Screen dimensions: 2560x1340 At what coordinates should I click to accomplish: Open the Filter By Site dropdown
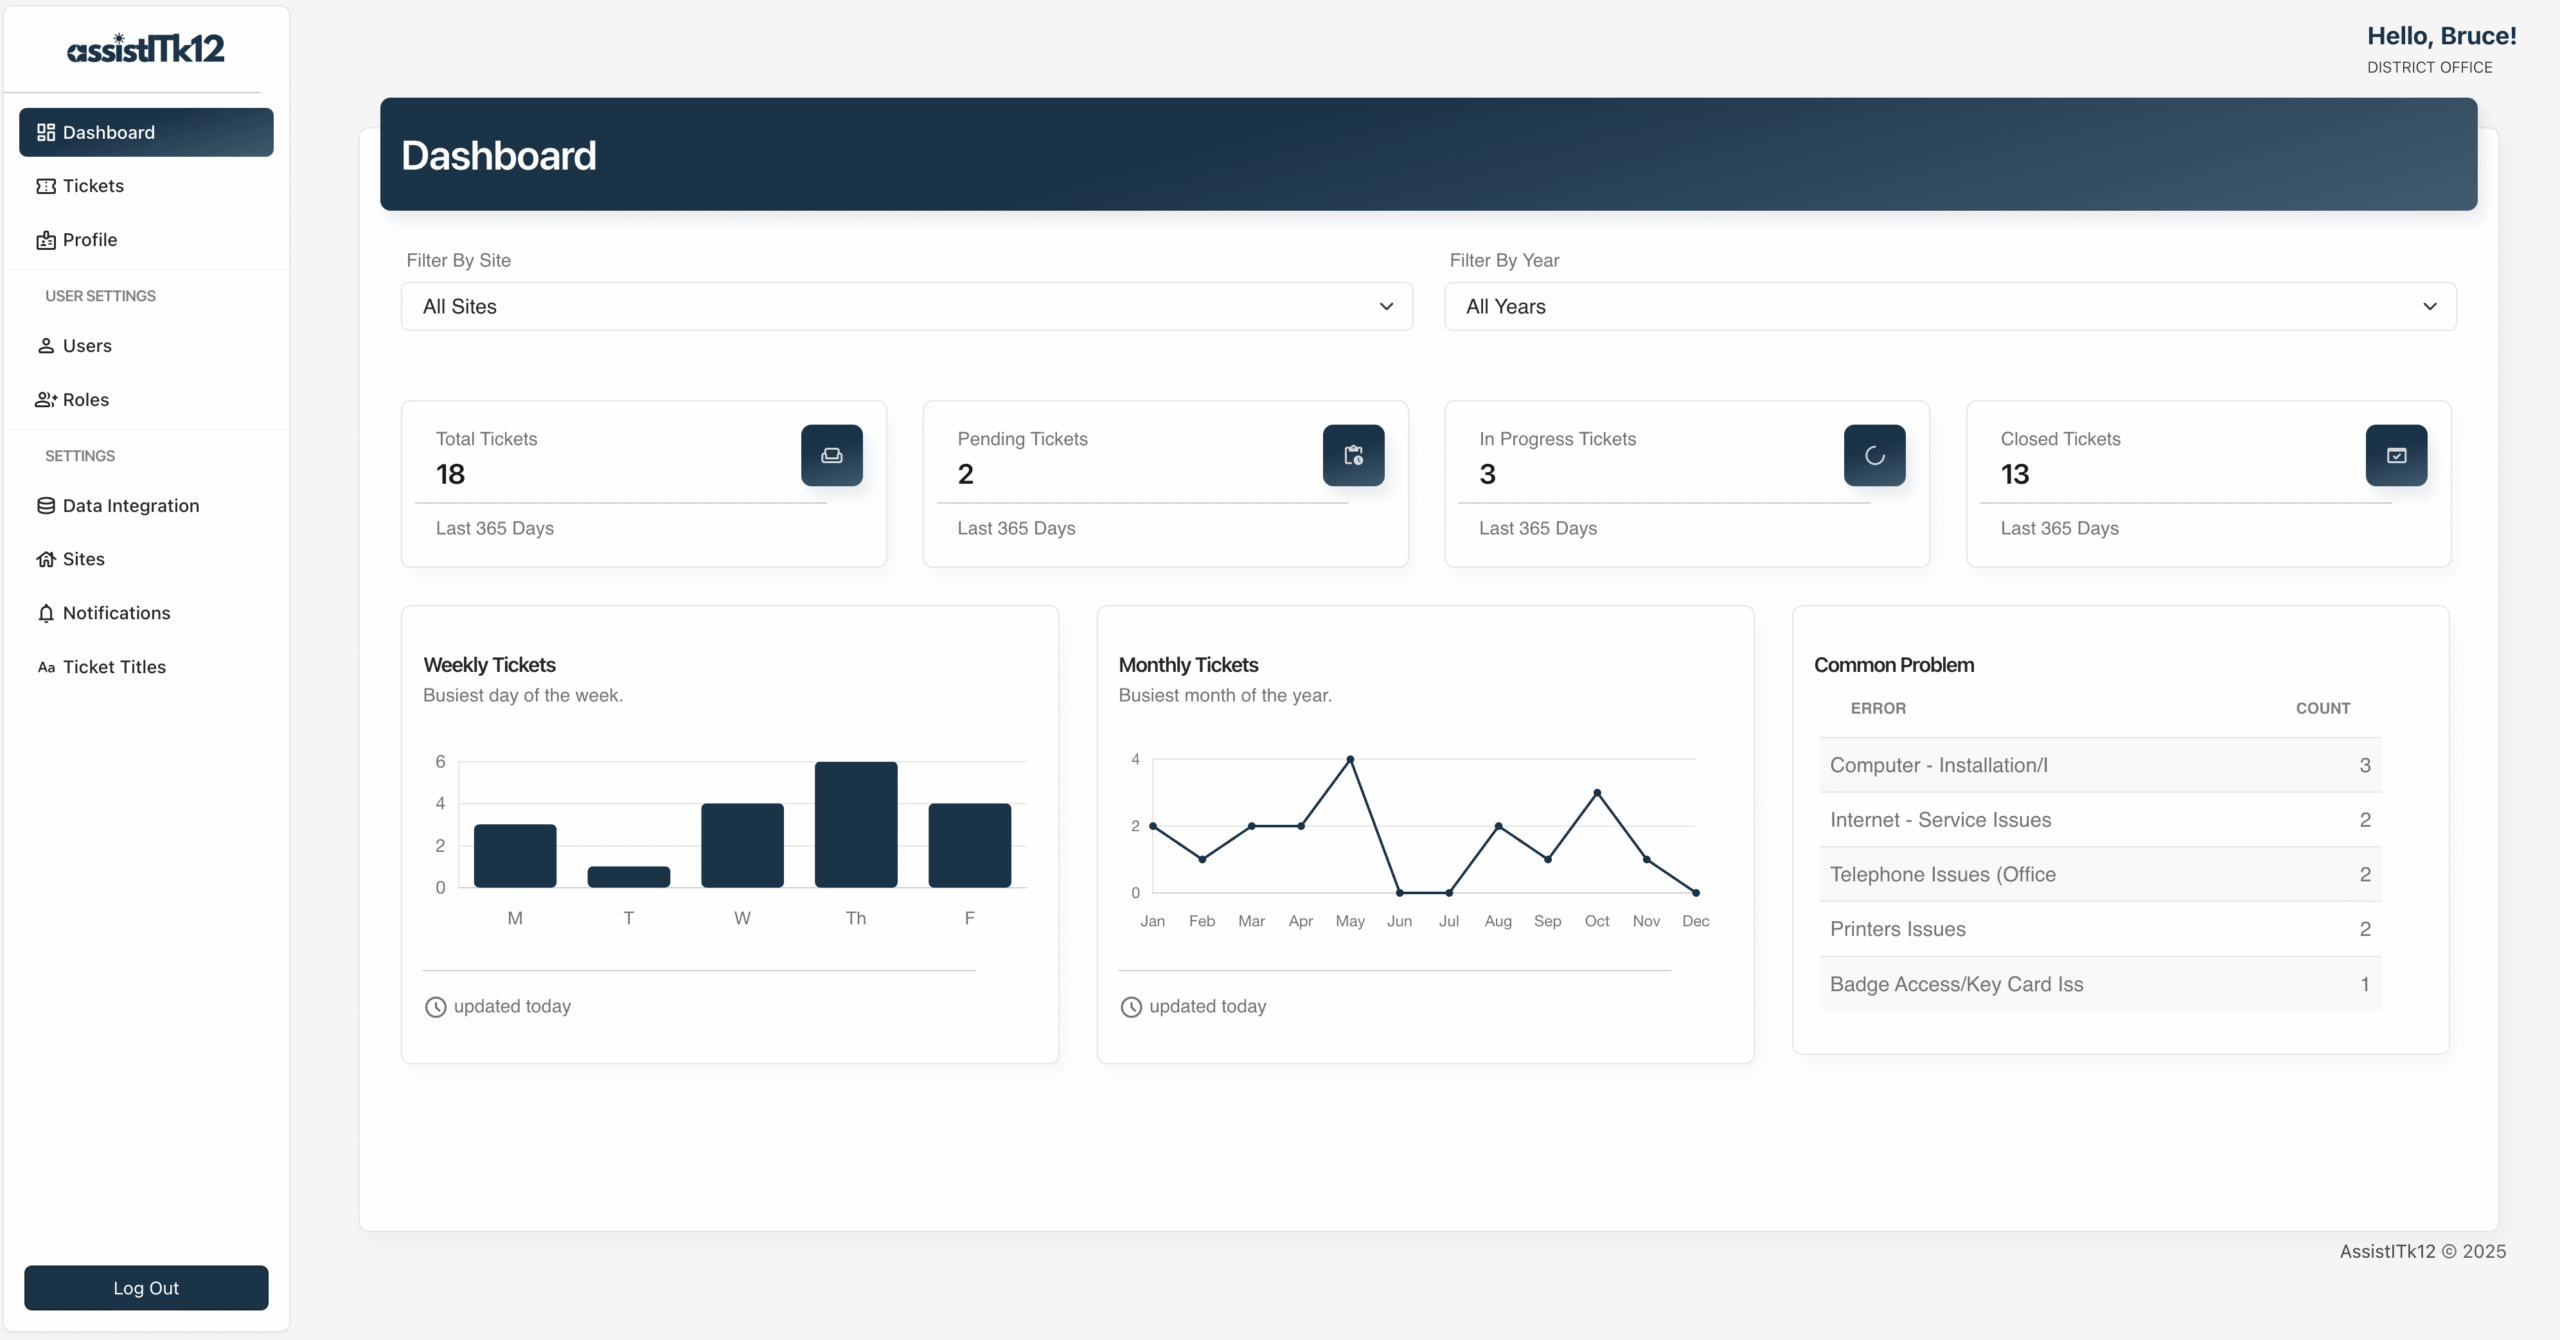[906, 307]
